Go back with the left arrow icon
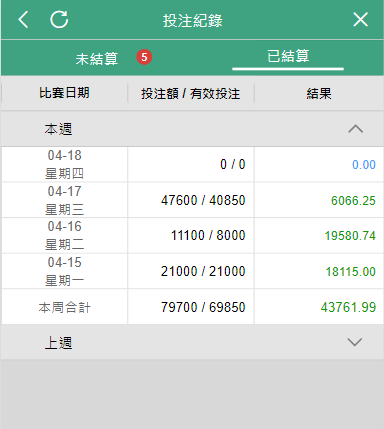Image resolution: width=384 pixels, height=429 pixels. [23, 19]
